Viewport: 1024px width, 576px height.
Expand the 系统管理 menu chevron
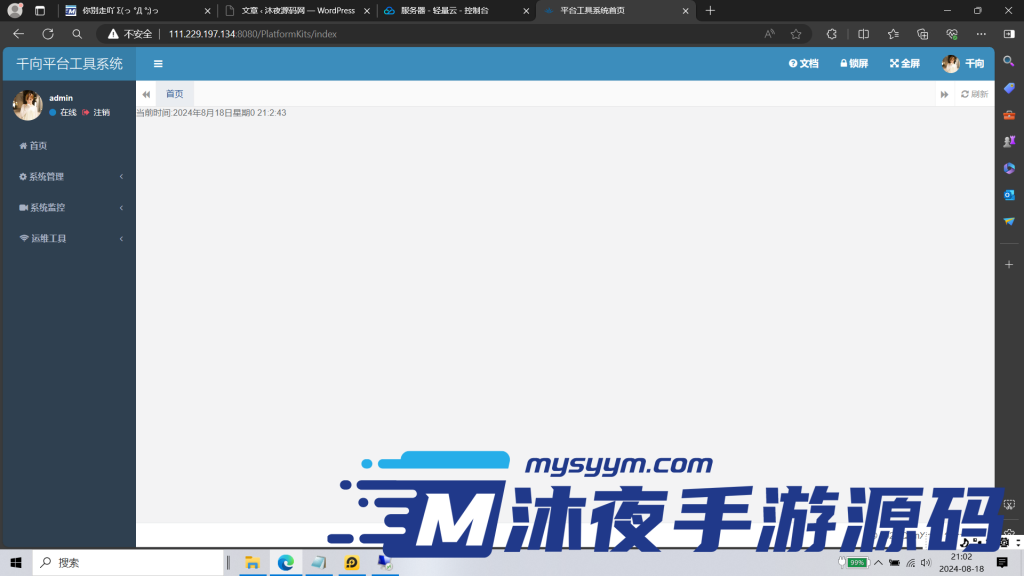(x=122, y=176)
